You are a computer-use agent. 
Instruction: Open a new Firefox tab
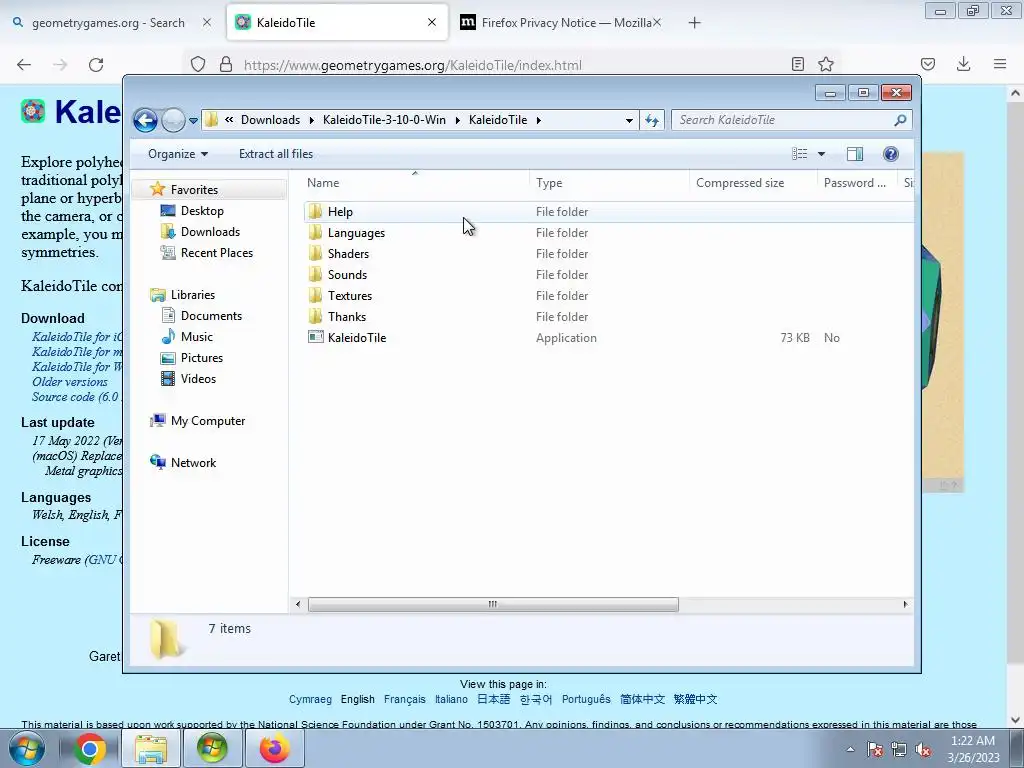[x=694, y=23]
